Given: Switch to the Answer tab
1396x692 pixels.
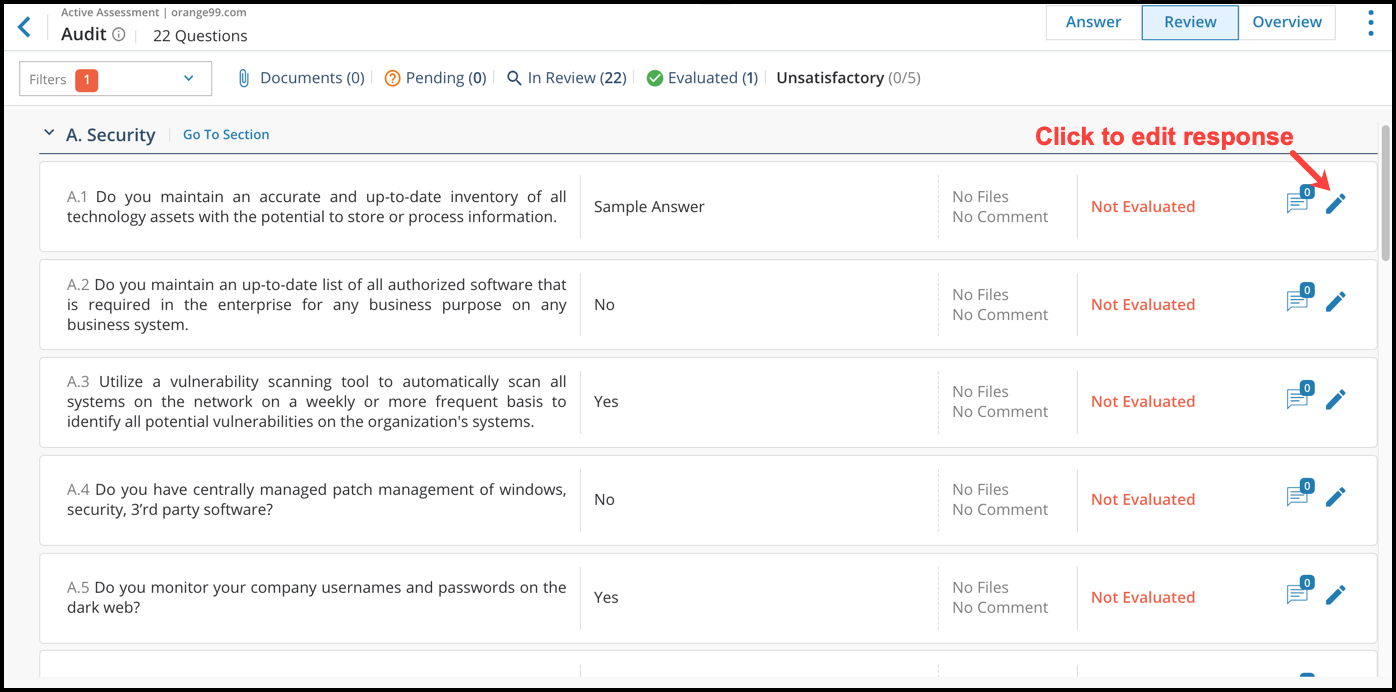Looking at the screenshot, I should point(1093,22).
